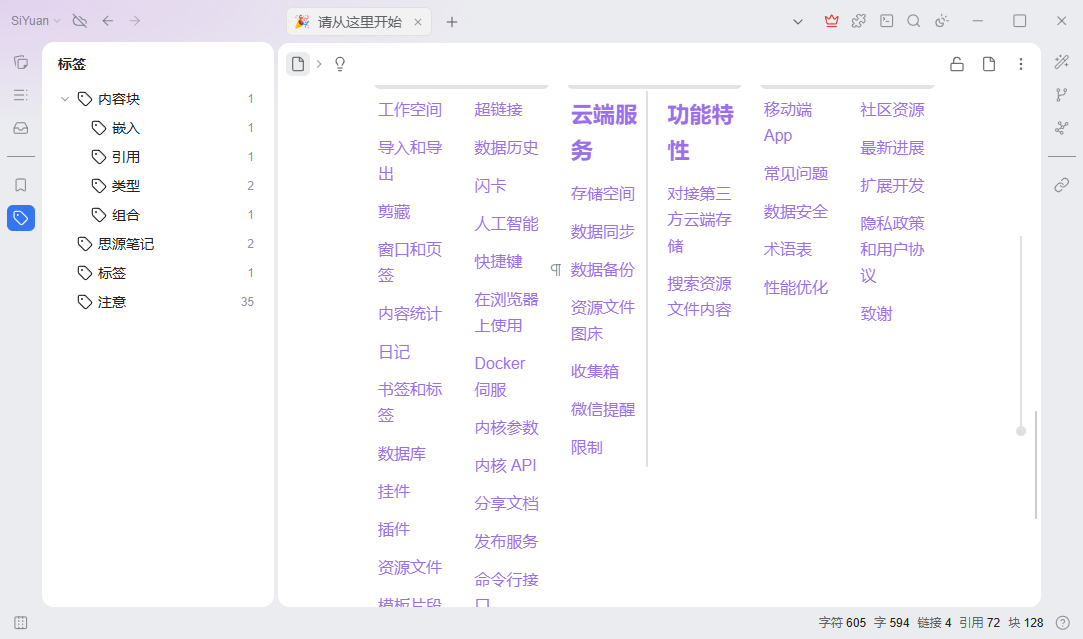Open the plugins puzzle icon
Viewport: 1083px width, 639px height.
pyautogui.click(x=859, y=21)
